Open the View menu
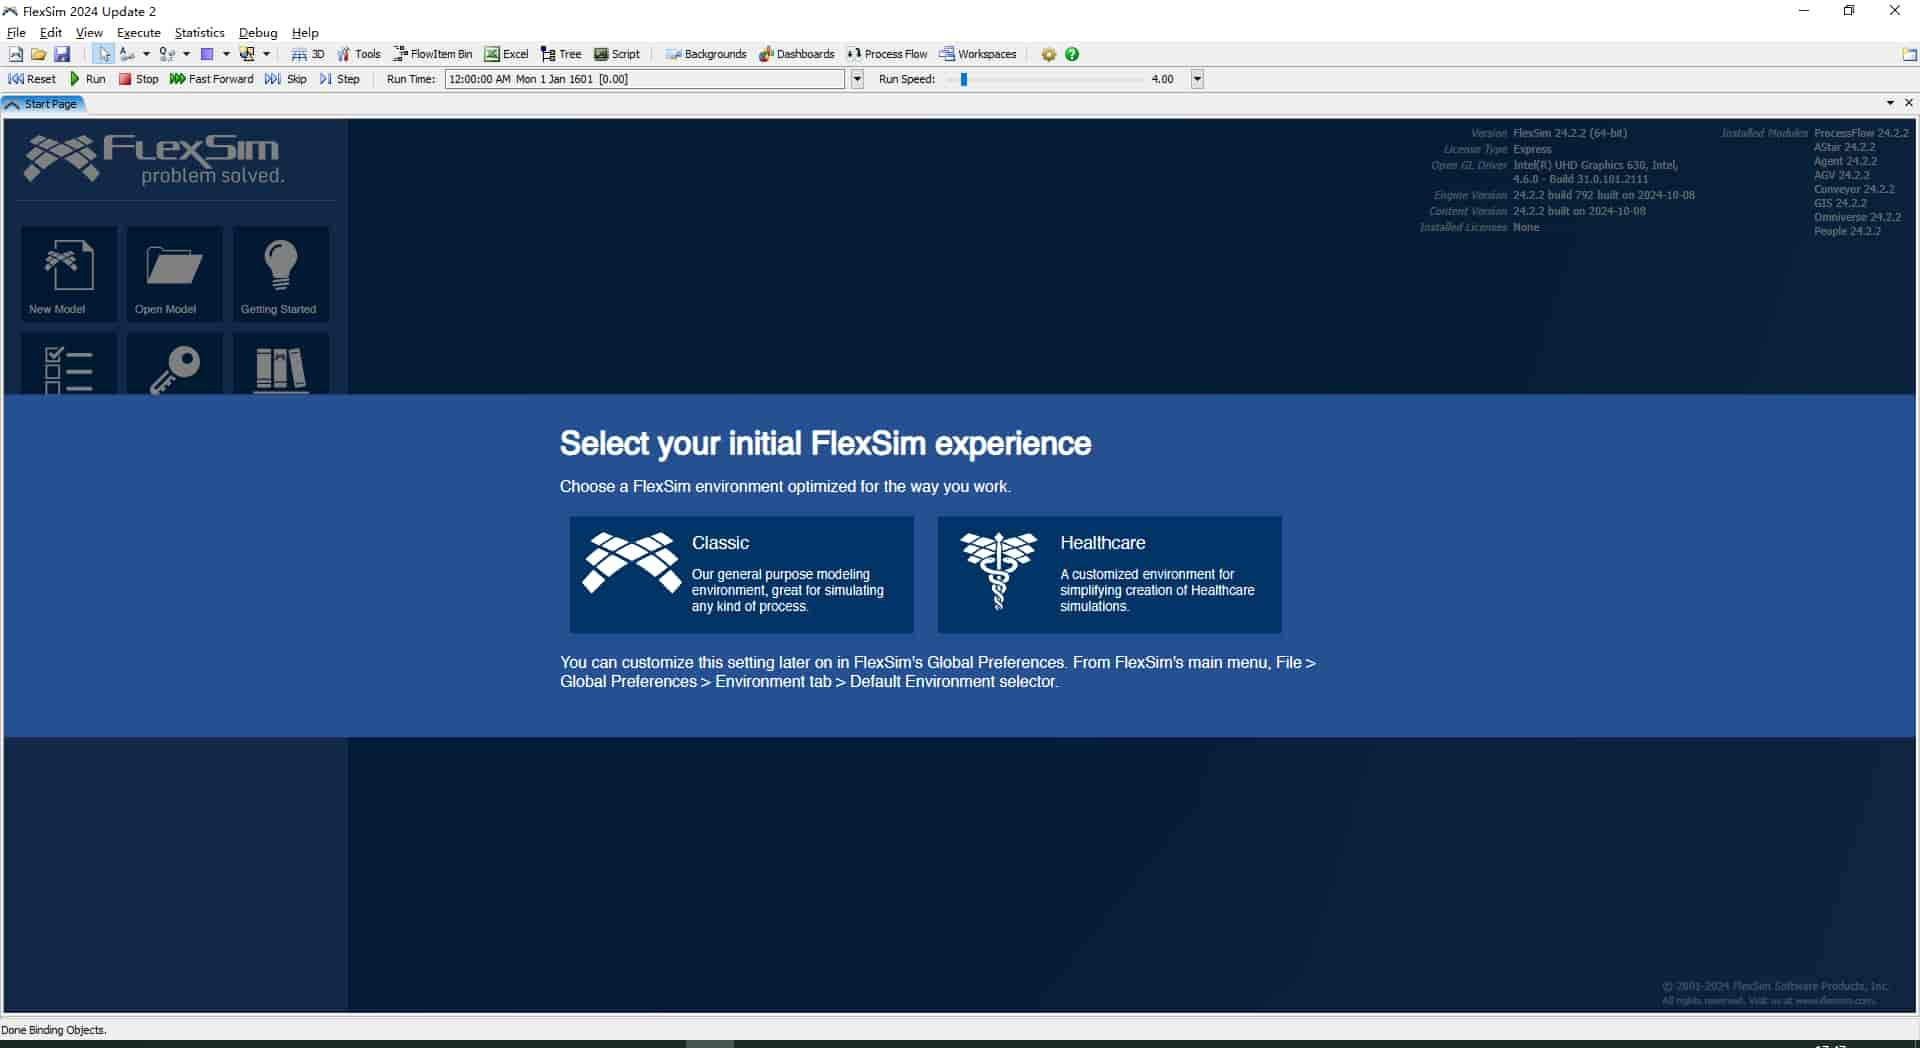Viewport: 1920px width, 1048px height. pyautogui.click(x=89, y=32)
